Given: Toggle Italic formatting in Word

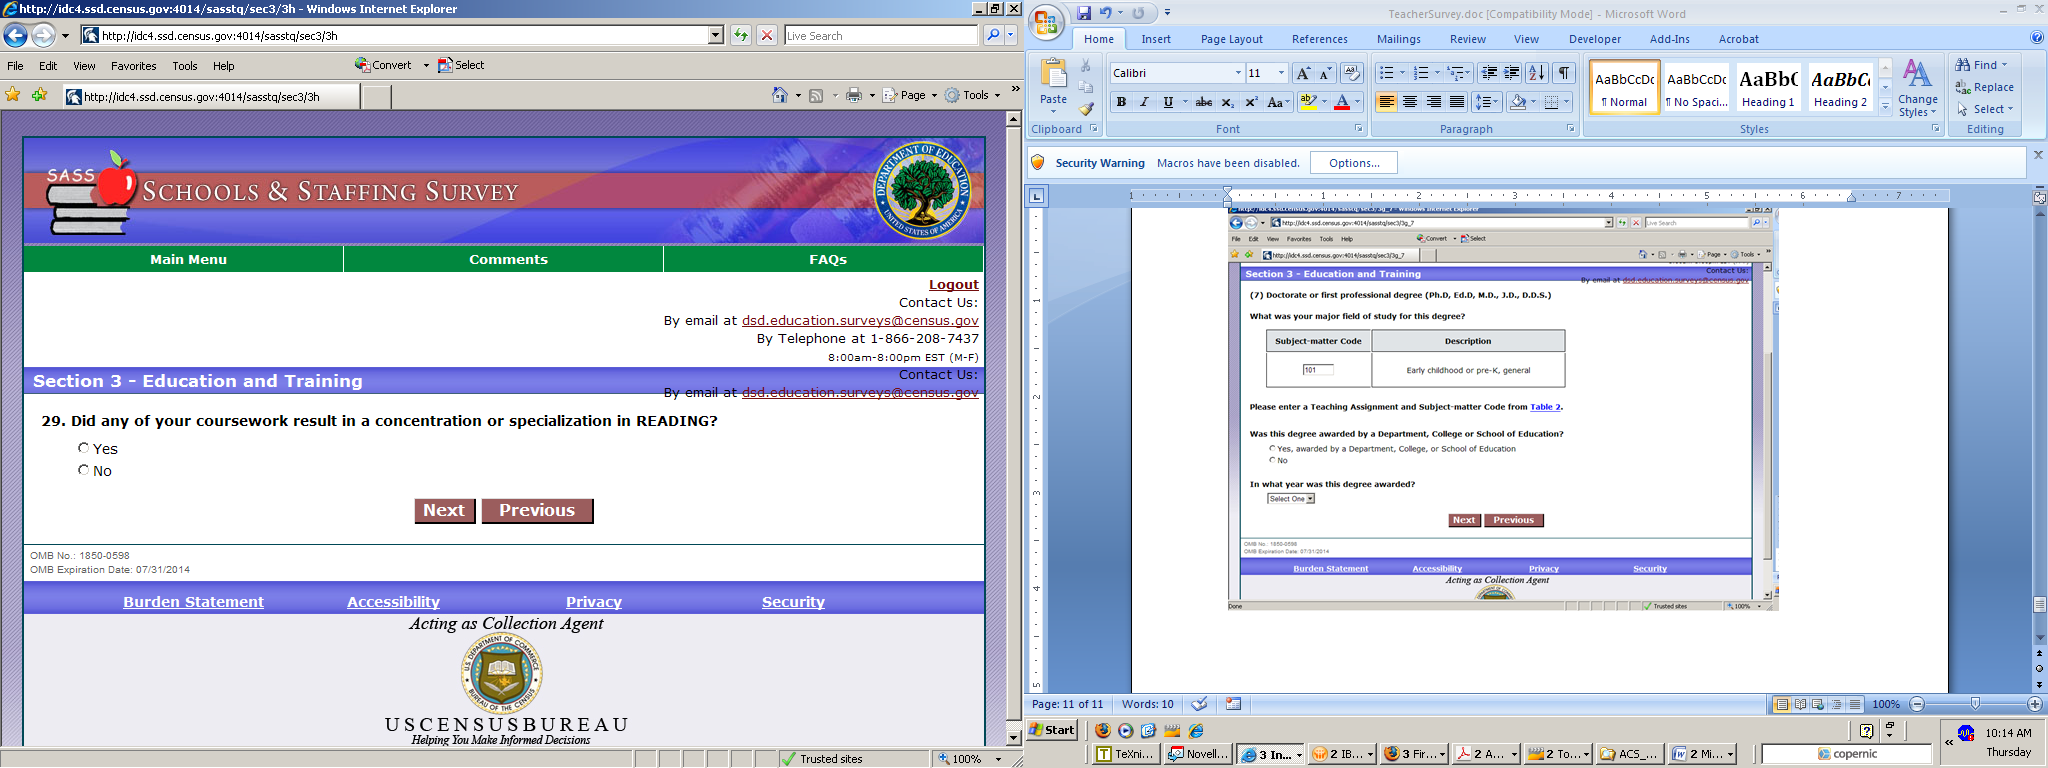Looking at the screenshot, I should pos(1144,102).
